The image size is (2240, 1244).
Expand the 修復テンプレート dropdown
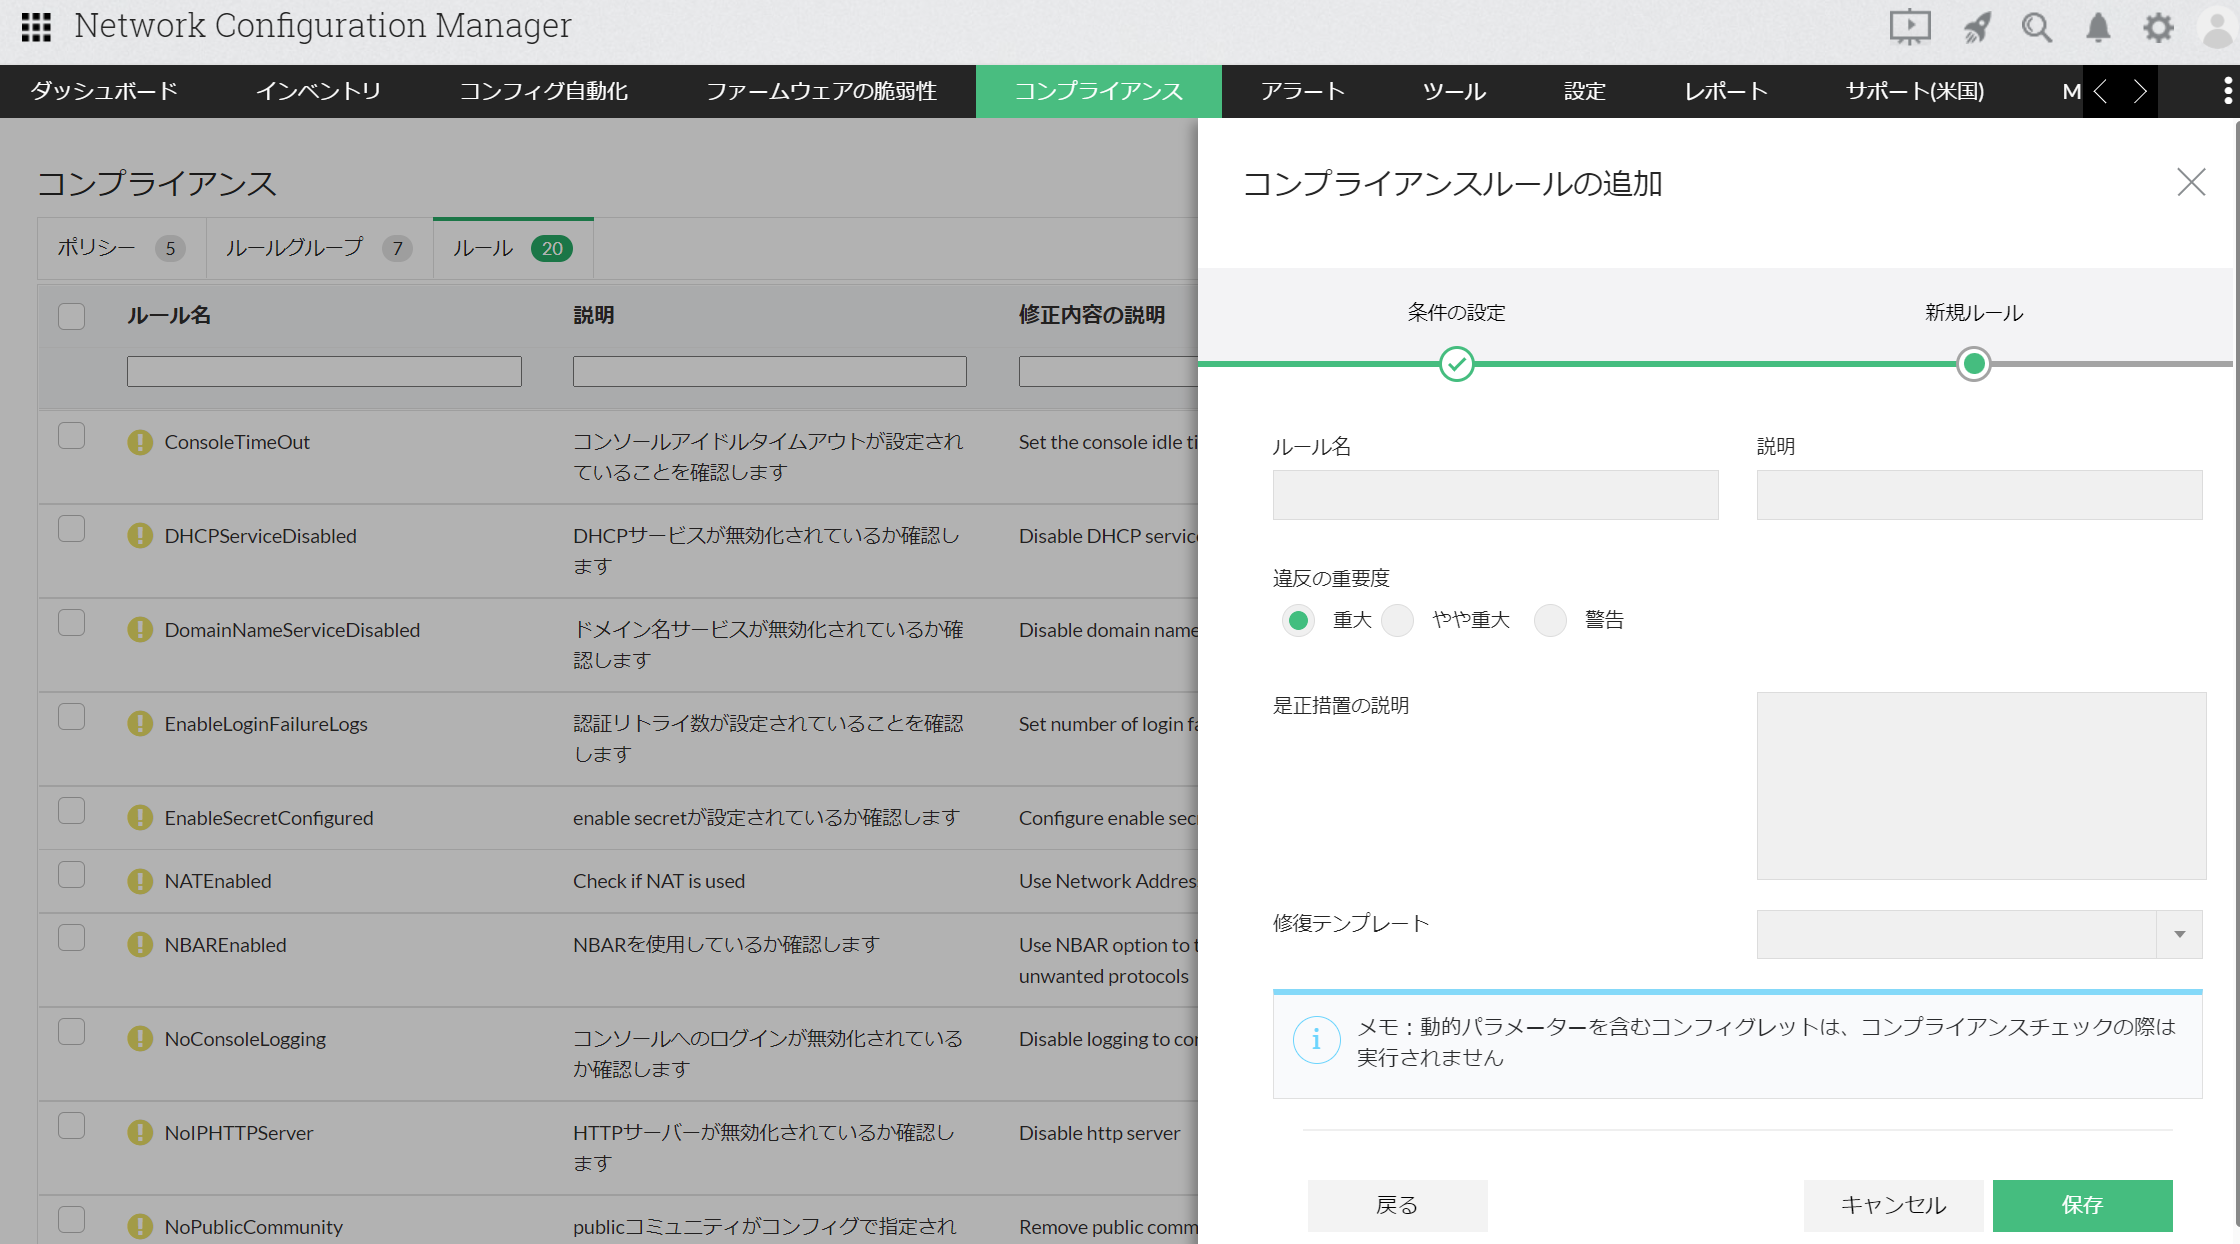[x=2179, y=934]
